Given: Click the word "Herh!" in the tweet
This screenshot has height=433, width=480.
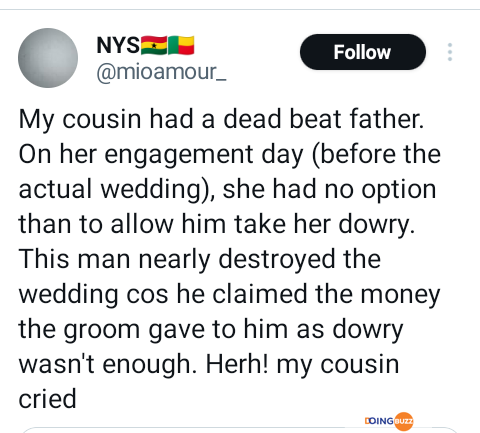Looking at the screenshot, I should pyautogui.click(x=237, y=364).
